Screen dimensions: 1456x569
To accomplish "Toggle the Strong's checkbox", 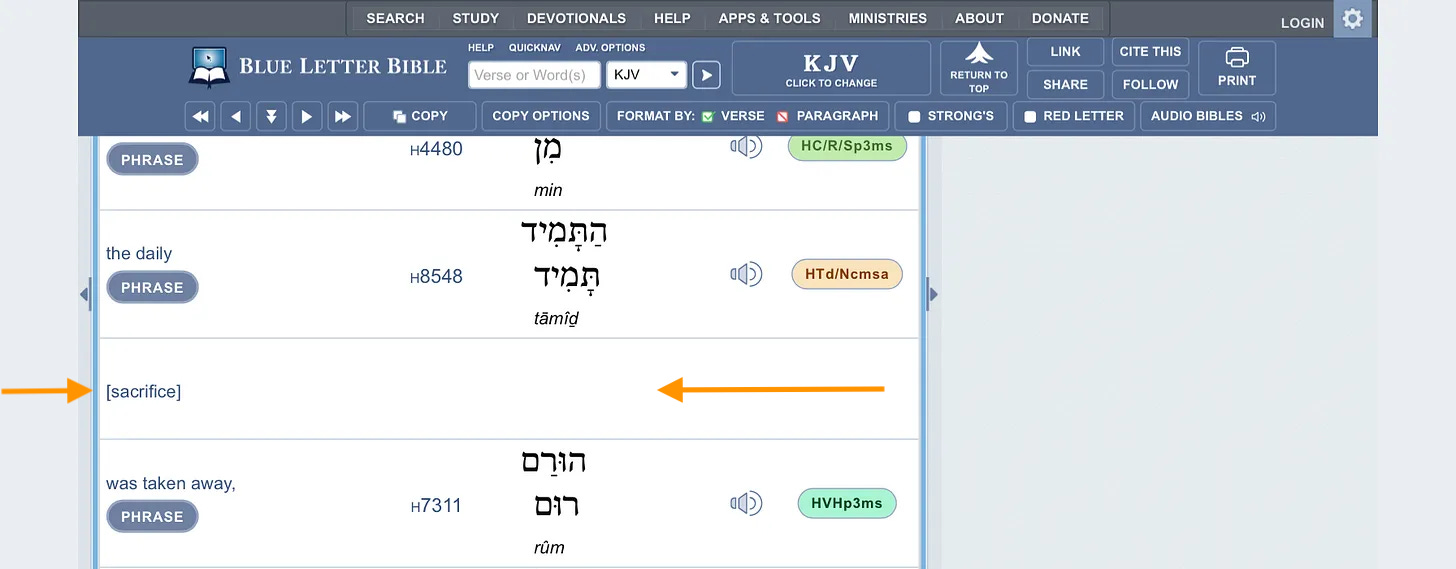I will 914,116.
